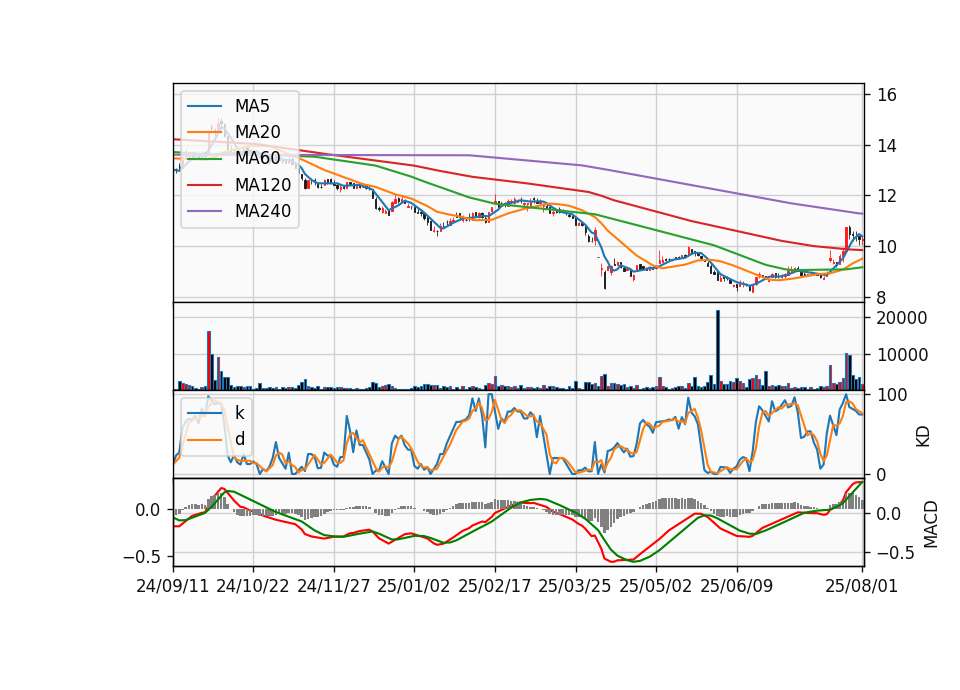The image size is (960, 690).
Task: Click the tall red volume bar in late September
Action: tap(209, 361)
